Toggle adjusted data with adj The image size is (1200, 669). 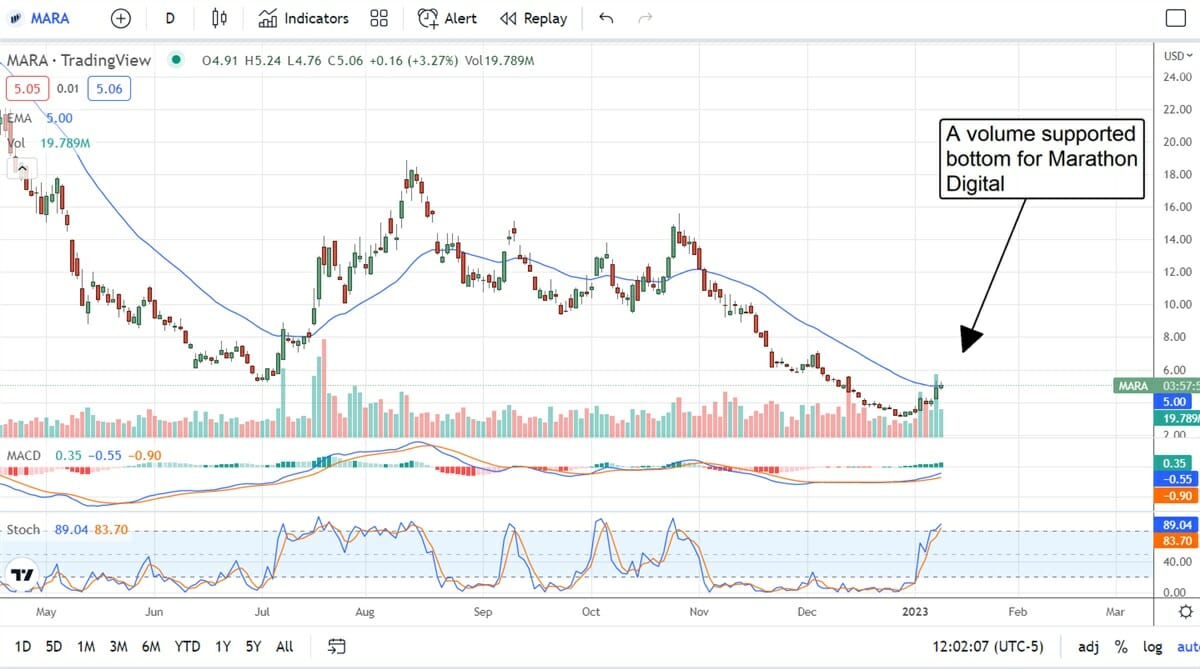(x=1088, y=646)
